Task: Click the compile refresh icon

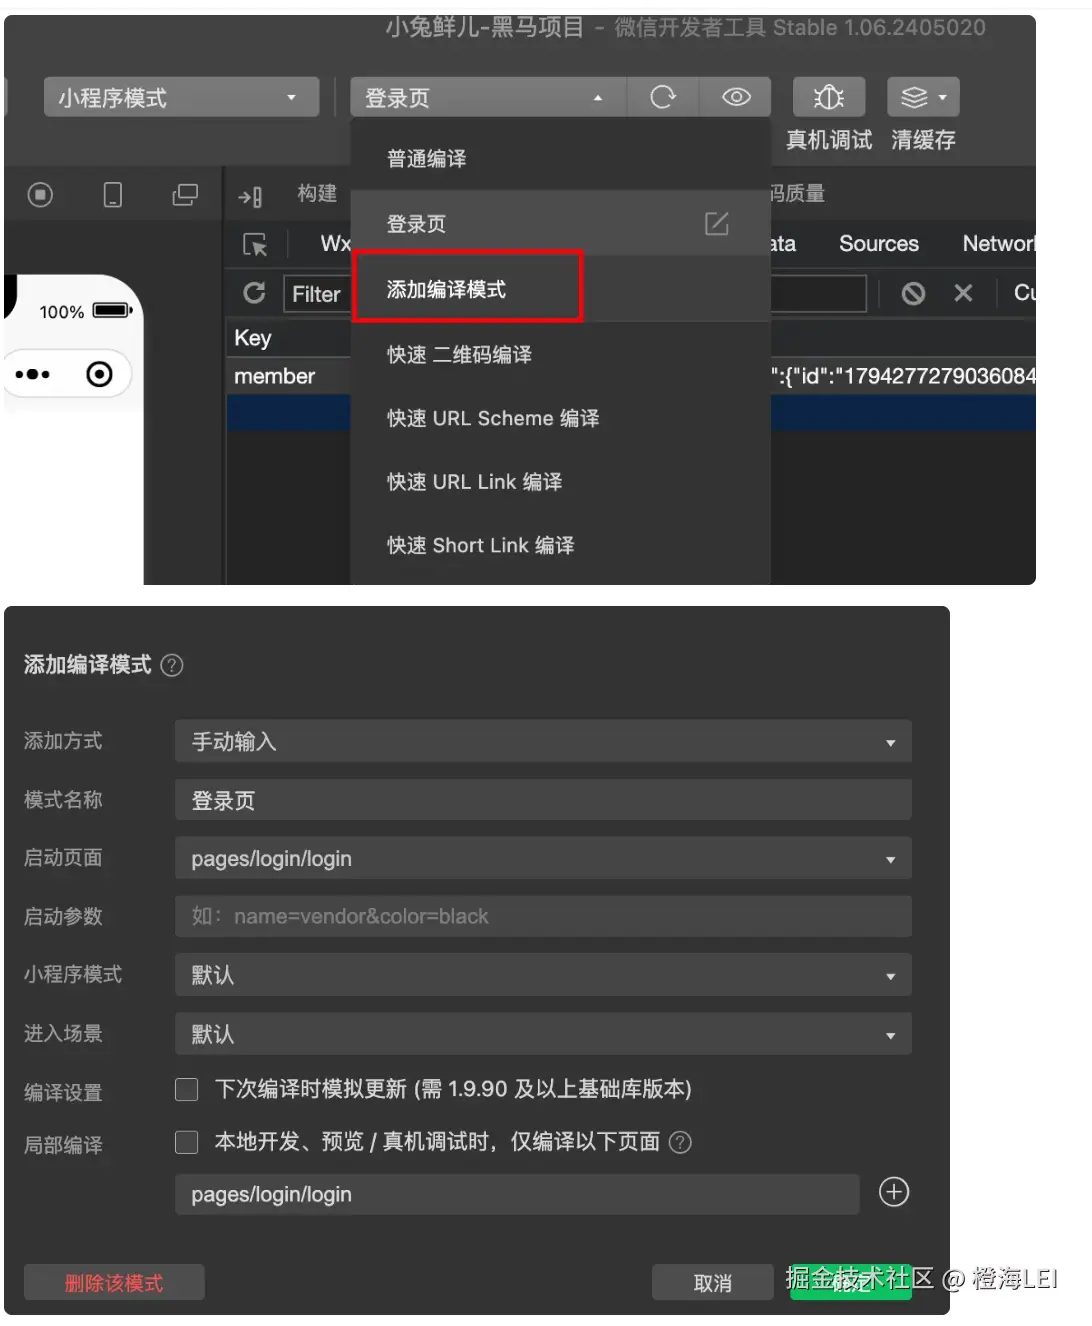Action: 662,97
